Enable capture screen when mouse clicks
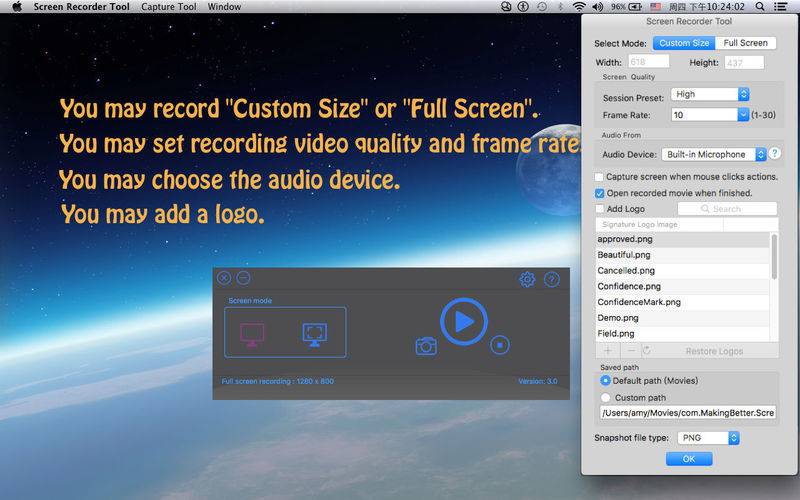The image size is (800, 500). click(599, 177)
